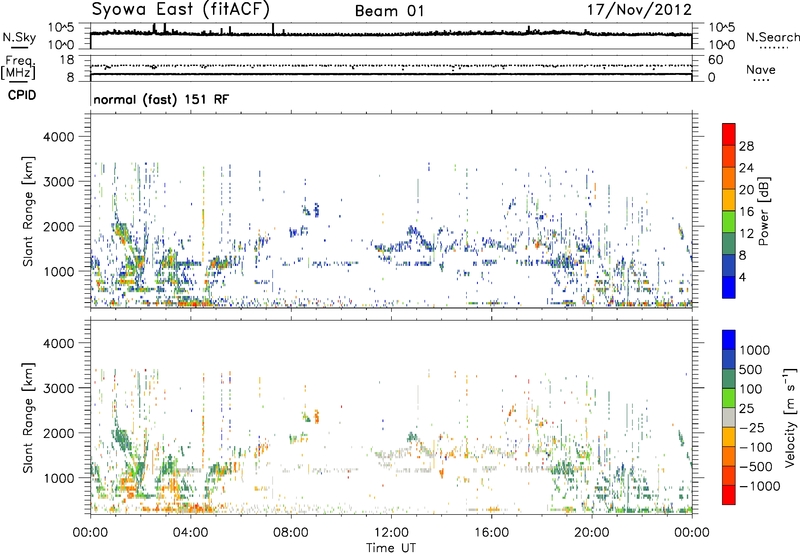This screenshot has width=800, height=554.
Task: Click the 'Syowa East (fitACF)' title
Action: (x=181, y=9)
